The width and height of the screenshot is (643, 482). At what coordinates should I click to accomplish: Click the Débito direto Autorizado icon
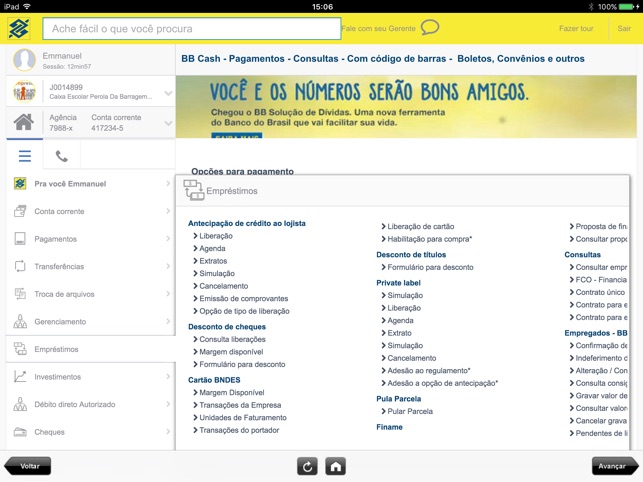[20, 404]
